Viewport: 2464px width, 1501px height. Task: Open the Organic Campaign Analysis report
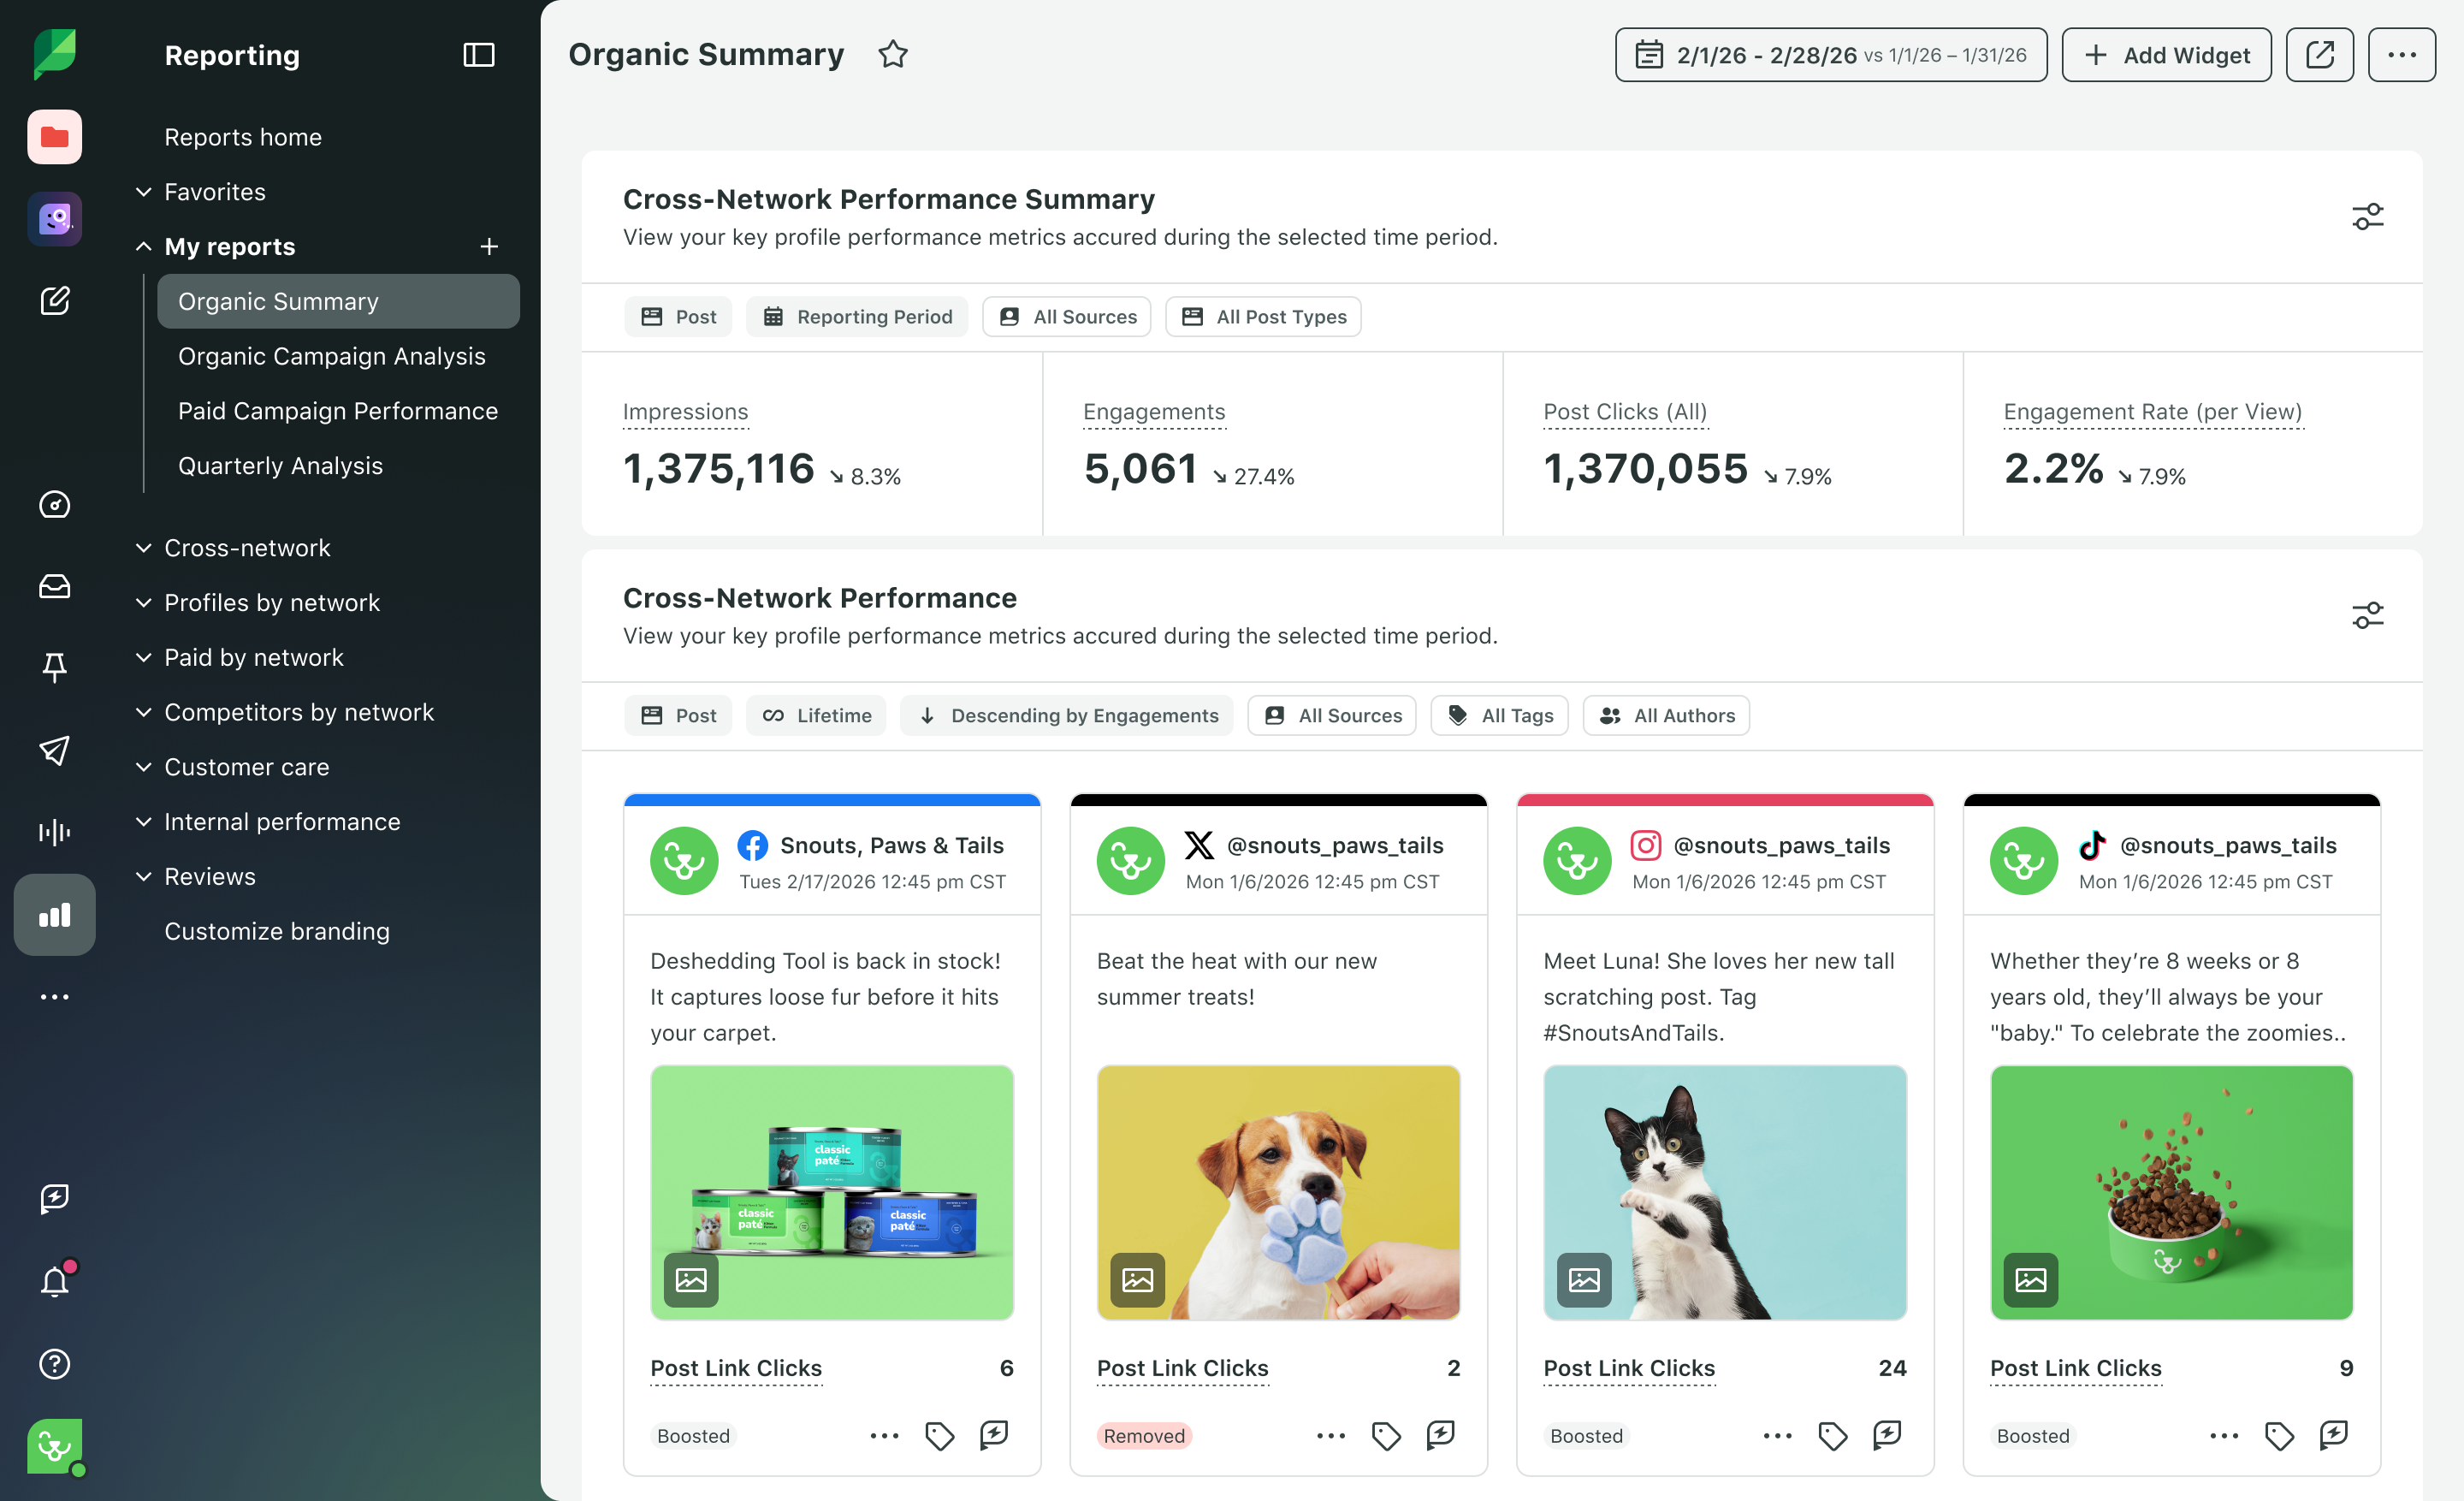click(331, 356)
